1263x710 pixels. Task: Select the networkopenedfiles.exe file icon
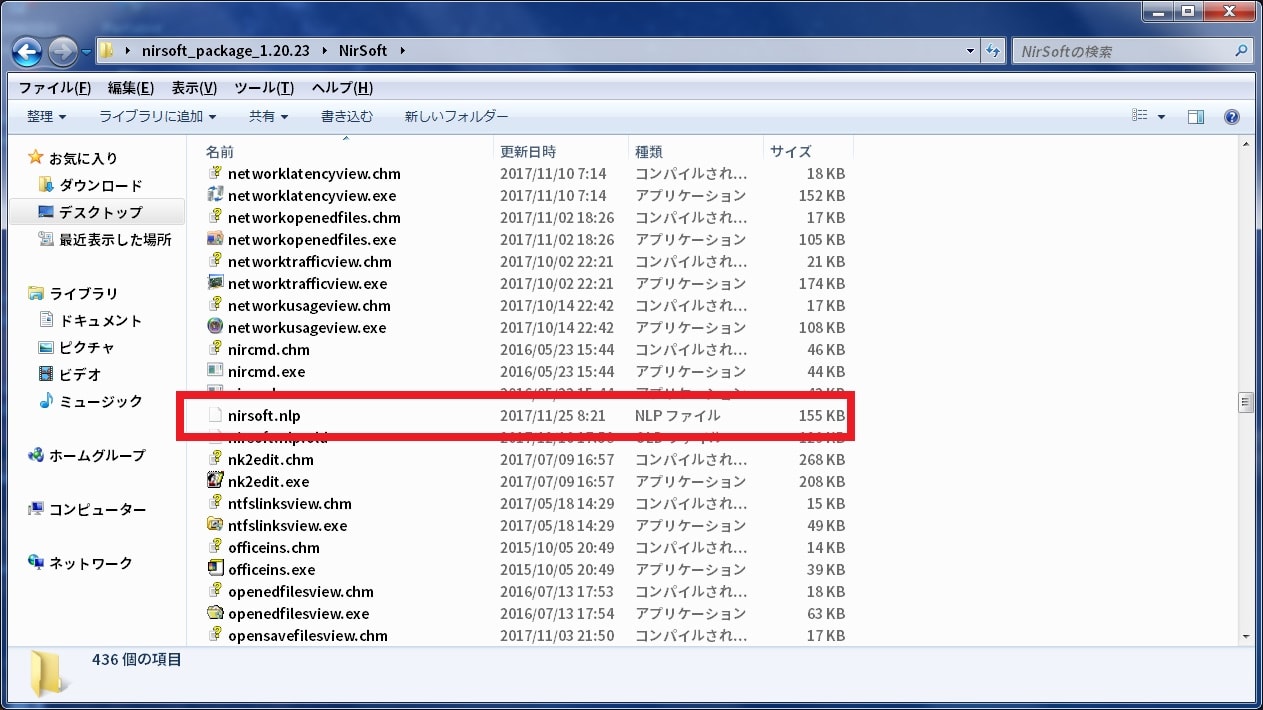(215, 239)
